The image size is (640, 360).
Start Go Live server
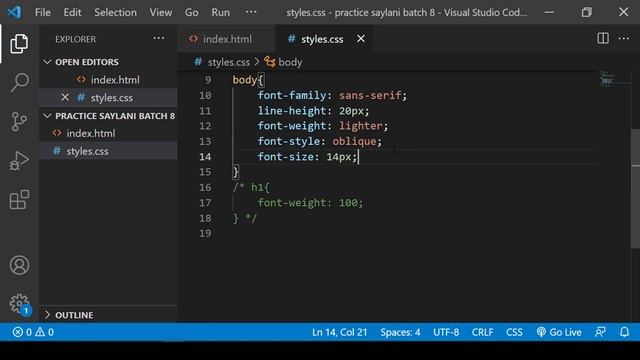click(559, 332)
